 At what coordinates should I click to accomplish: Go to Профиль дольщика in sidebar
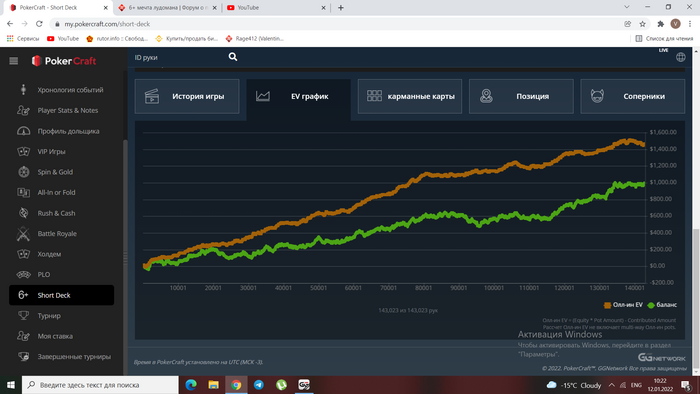coord(68,131)
